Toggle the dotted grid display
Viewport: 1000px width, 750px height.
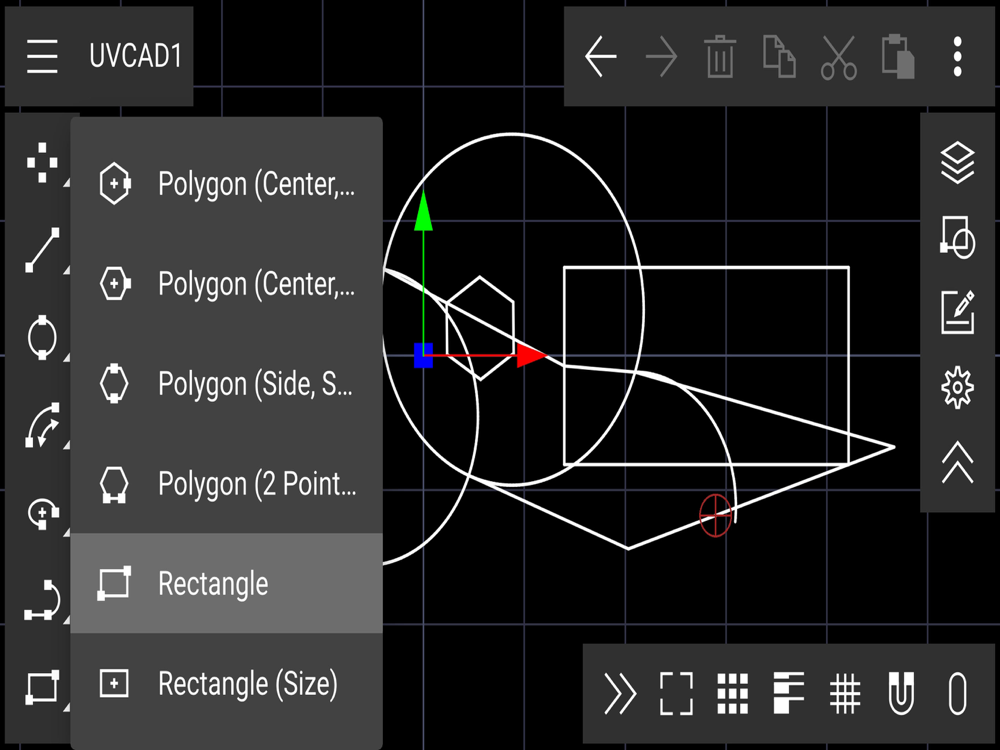tap(732, 693)
